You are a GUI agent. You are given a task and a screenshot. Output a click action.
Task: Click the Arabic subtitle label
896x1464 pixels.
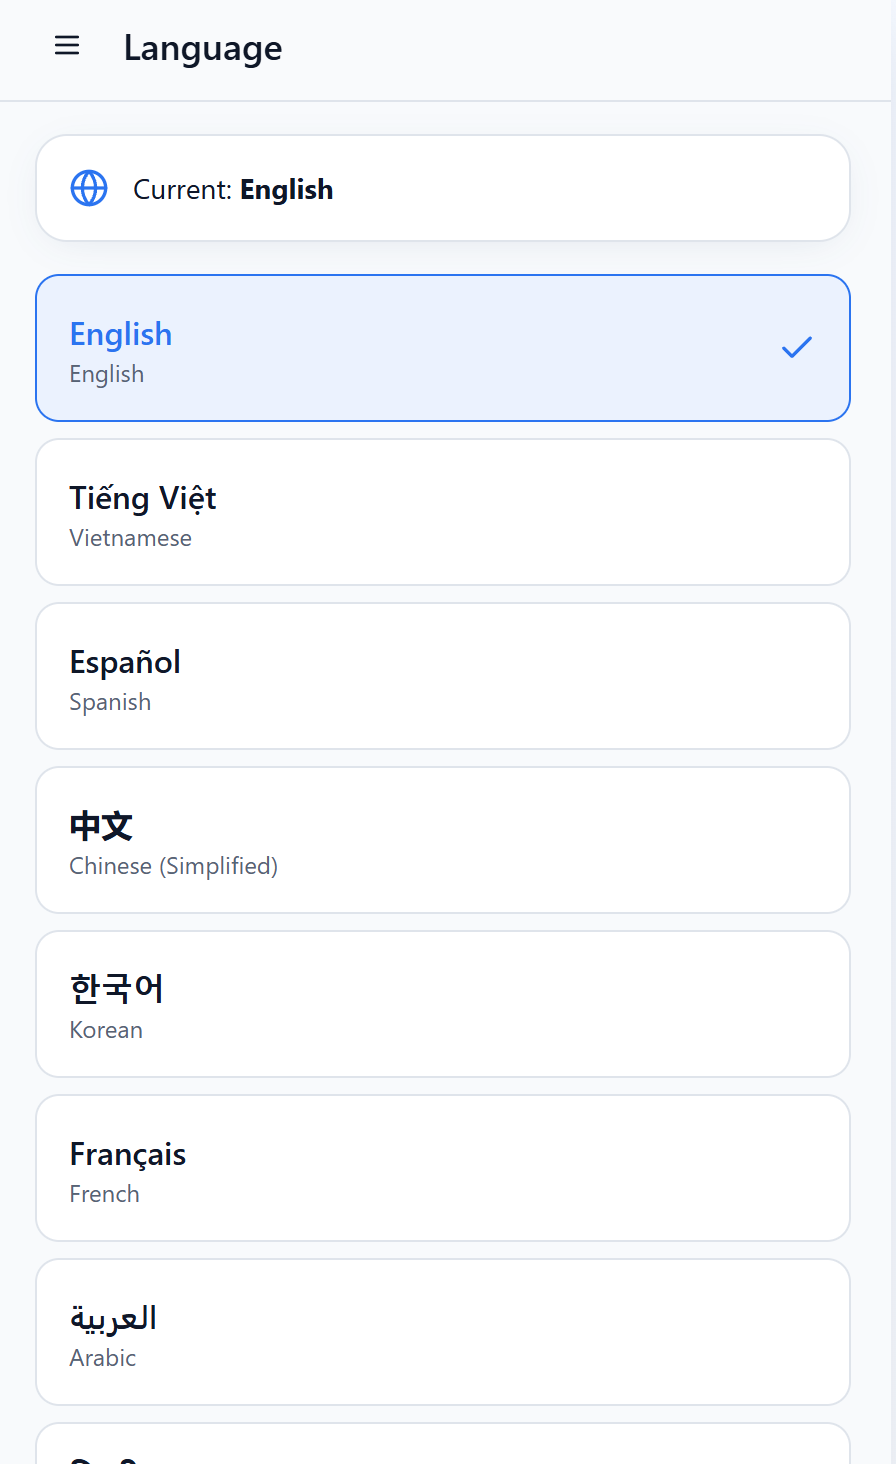[x=103, y=1358]
